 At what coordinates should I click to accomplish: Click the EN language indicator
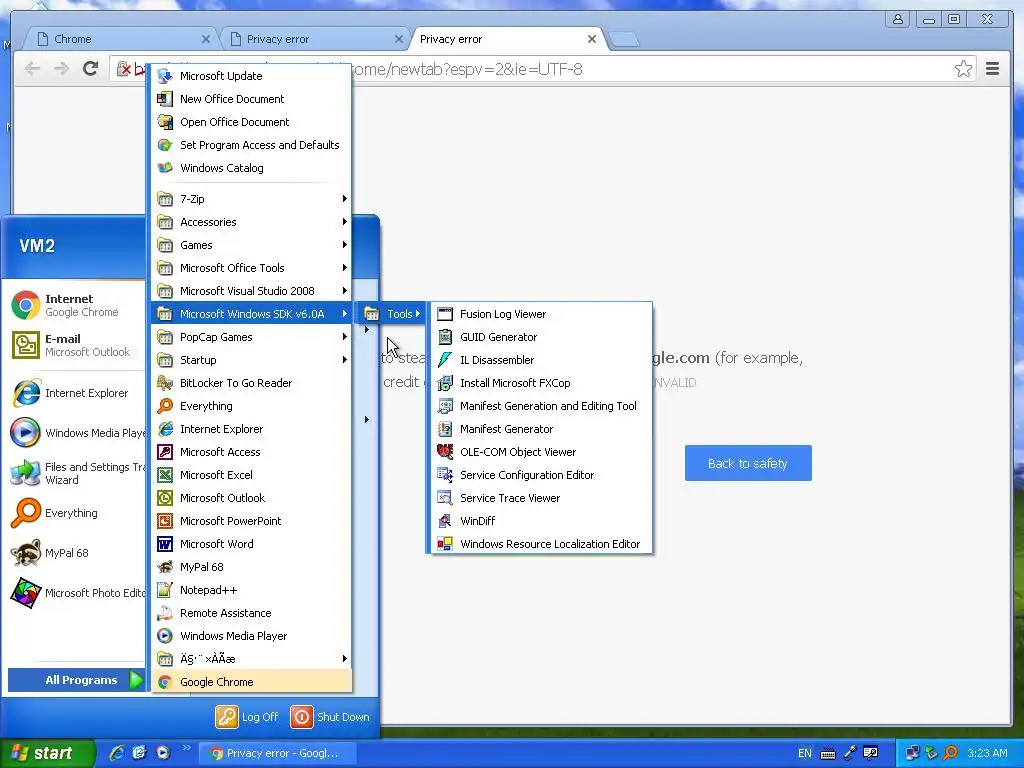(x=805, y=753)
